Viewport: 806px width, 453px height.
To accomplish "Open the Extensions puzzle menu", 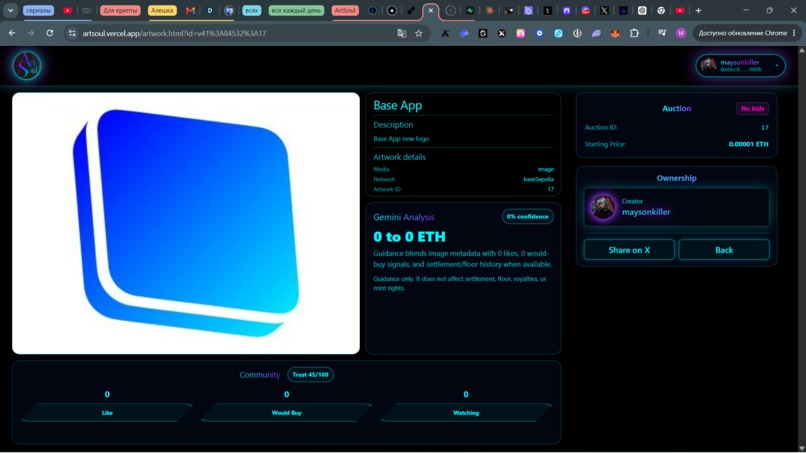I will pos(634,33).
